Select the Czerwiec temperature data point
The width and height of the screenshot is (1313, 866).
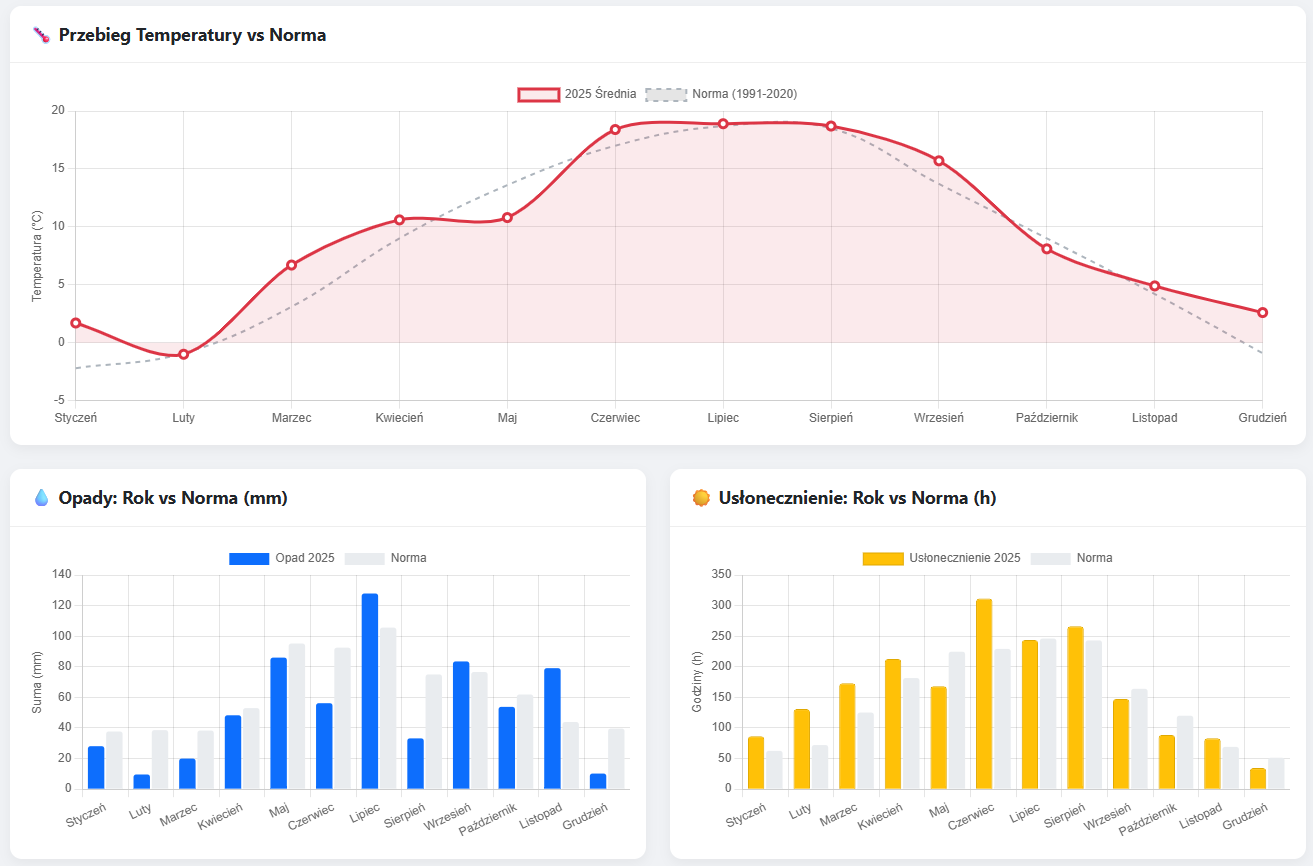coord(615,130)
